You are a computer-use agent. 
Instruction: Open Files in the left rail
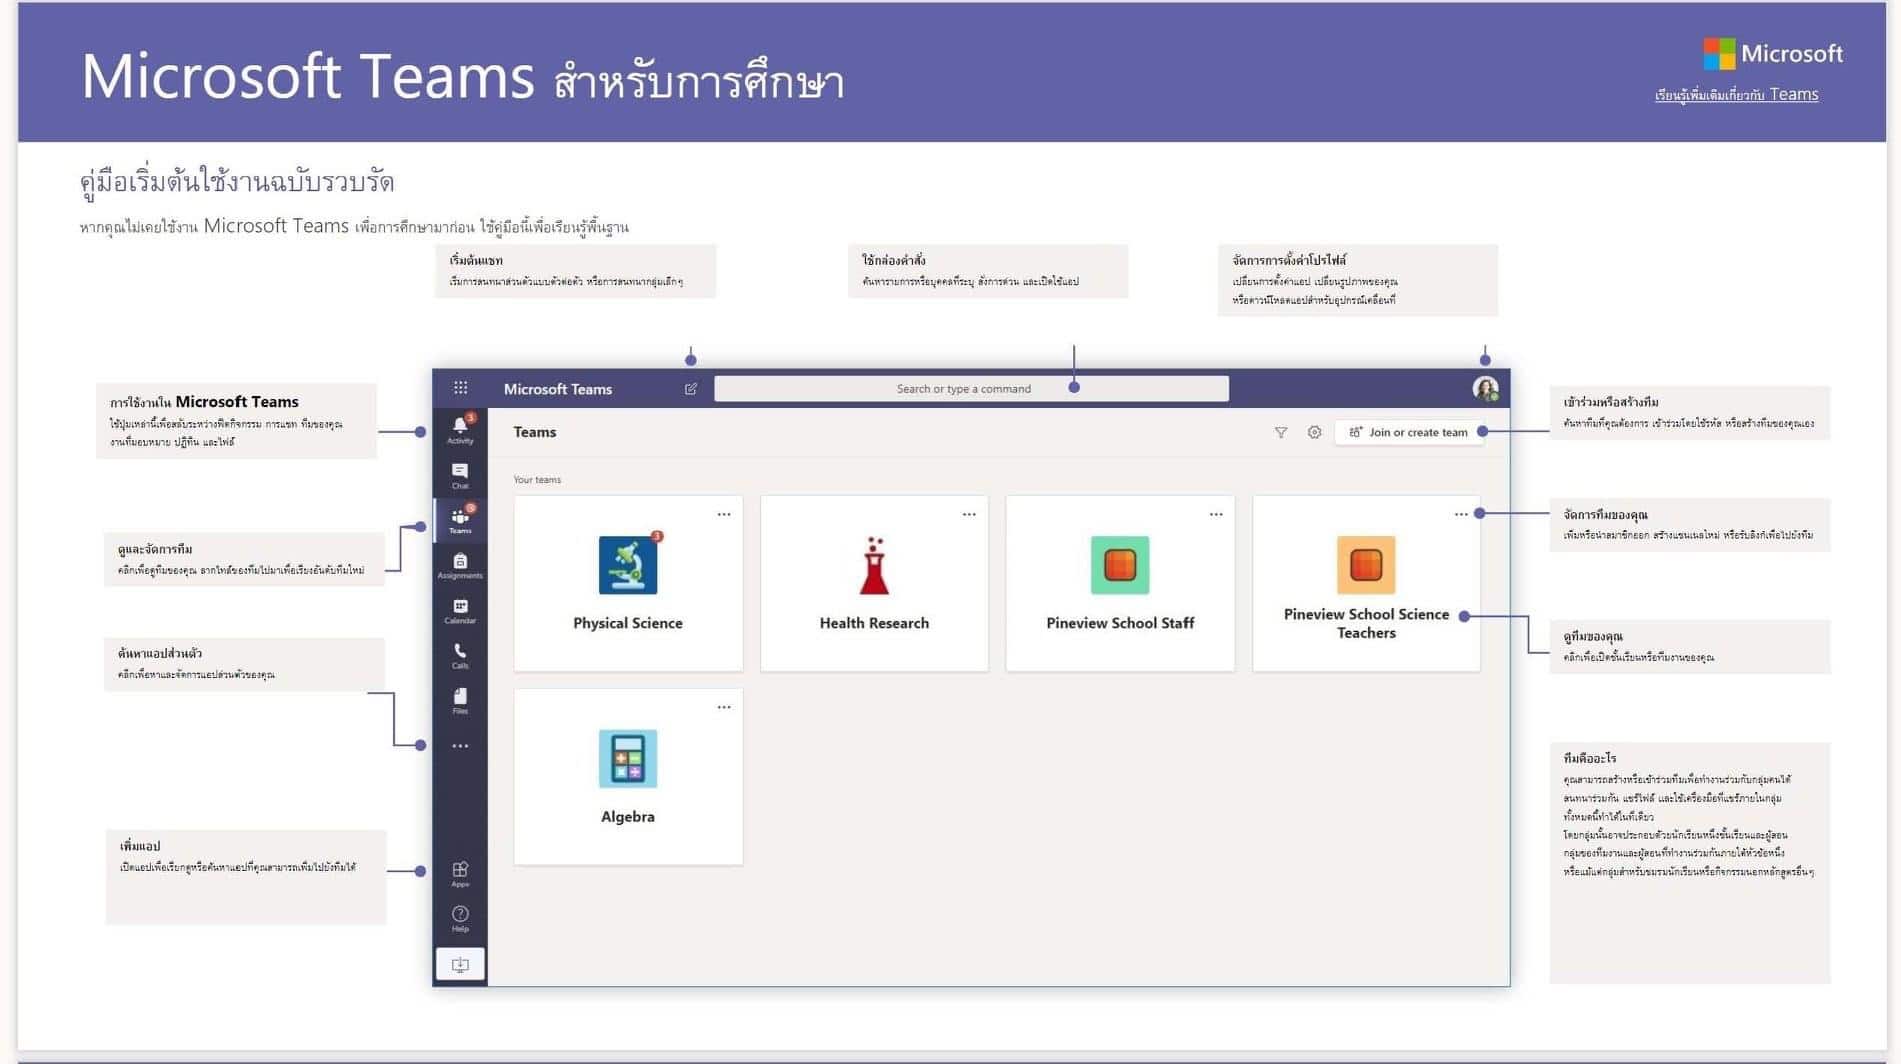click(x=460, y=701)
